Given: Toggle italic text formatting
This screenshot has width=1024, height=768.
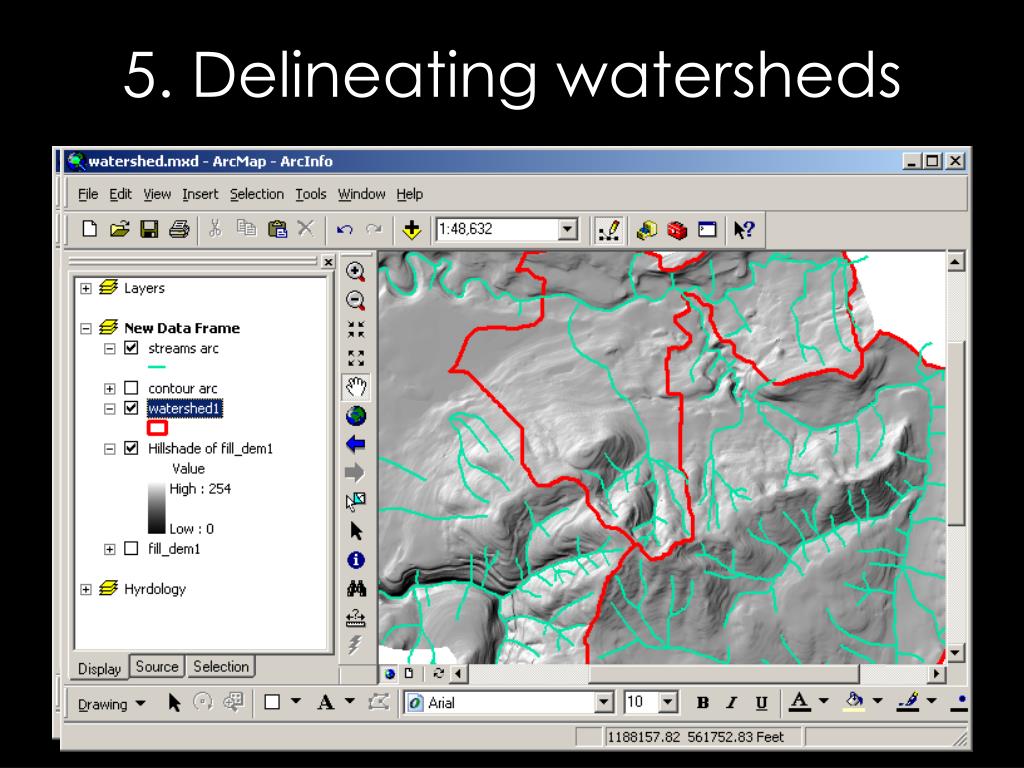Looking at the screenshot, I should (x=731, y=703).
